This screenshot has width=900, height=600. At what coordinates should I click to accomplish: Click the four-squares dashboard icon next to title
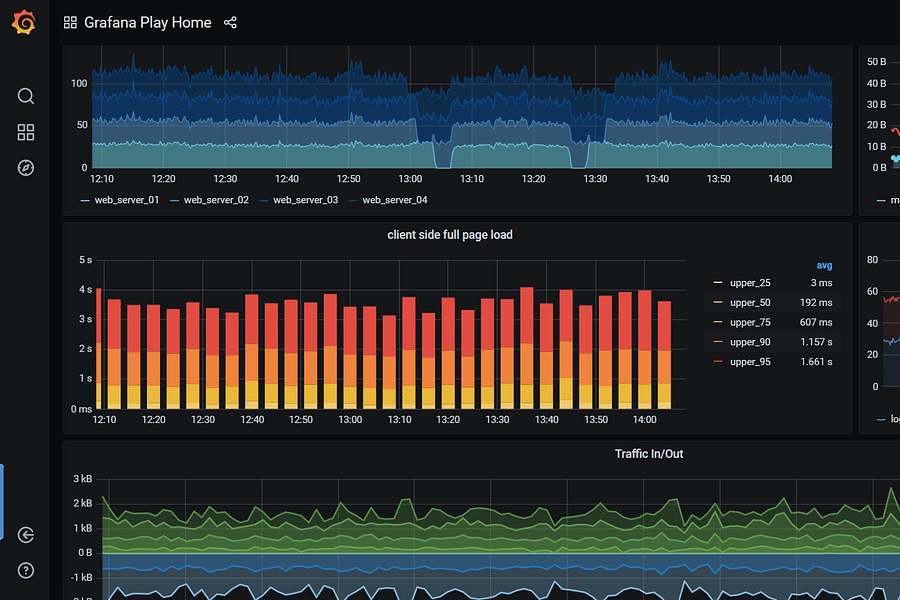coord(69,22)
